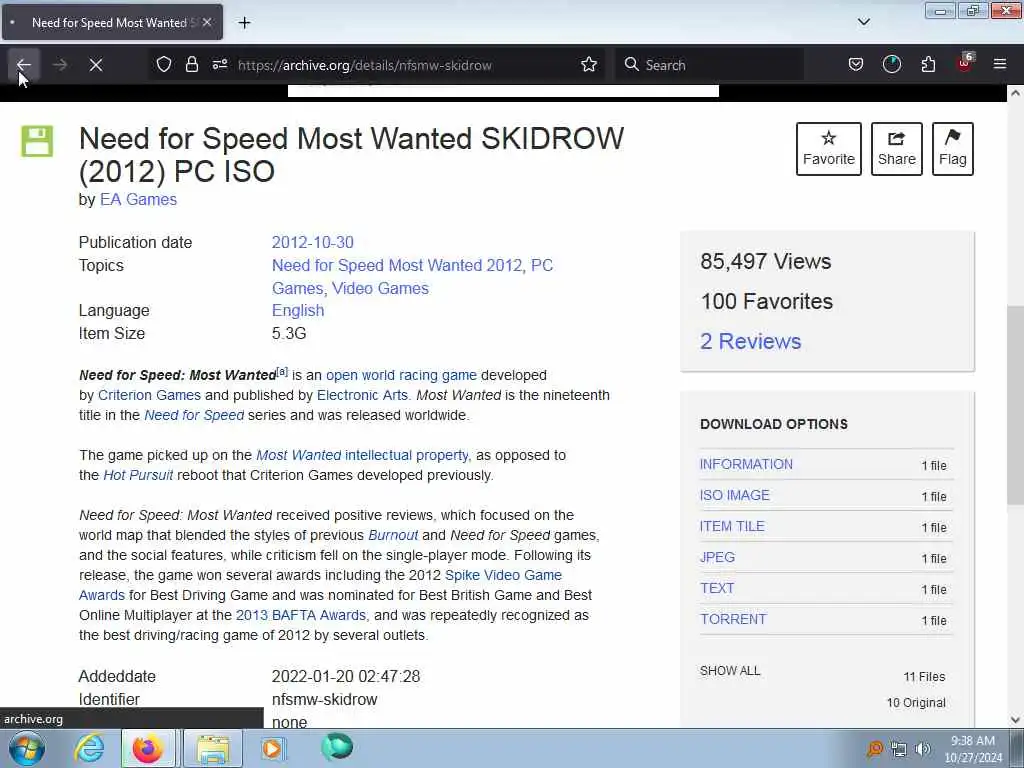Viewport: 1024px width, 768px height.
Task: Click the 85,497 Views text
Action: pos(765,262)
